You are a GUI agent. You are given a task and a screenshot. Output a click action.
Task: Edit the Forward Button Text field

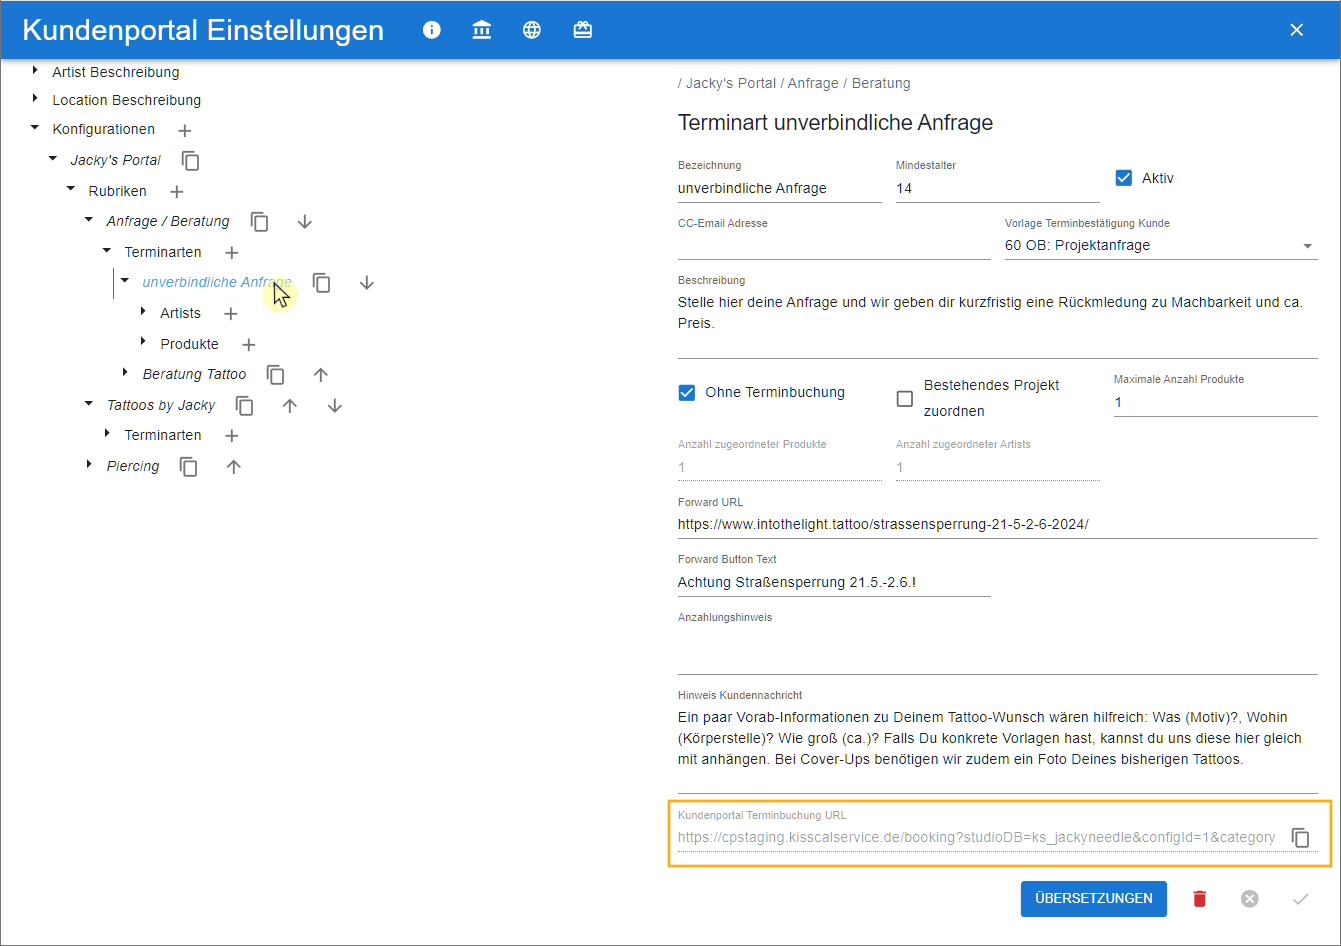pyautogui.click(x=834, y=583)
